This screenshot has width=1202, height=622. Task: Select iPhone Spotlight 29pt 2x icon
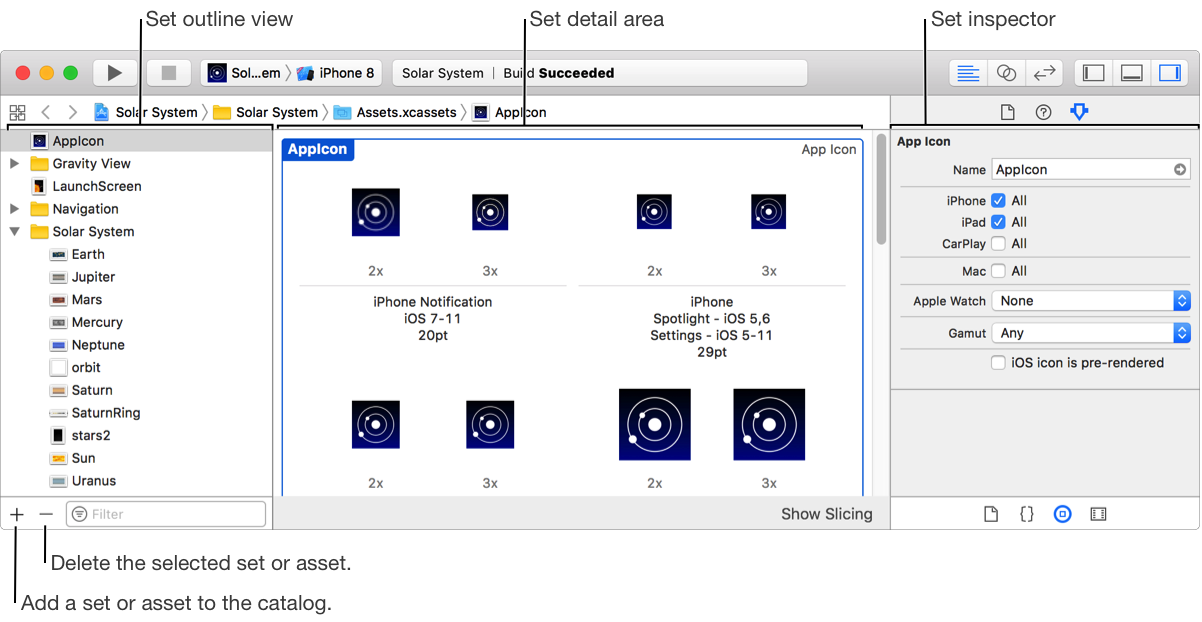654,212
